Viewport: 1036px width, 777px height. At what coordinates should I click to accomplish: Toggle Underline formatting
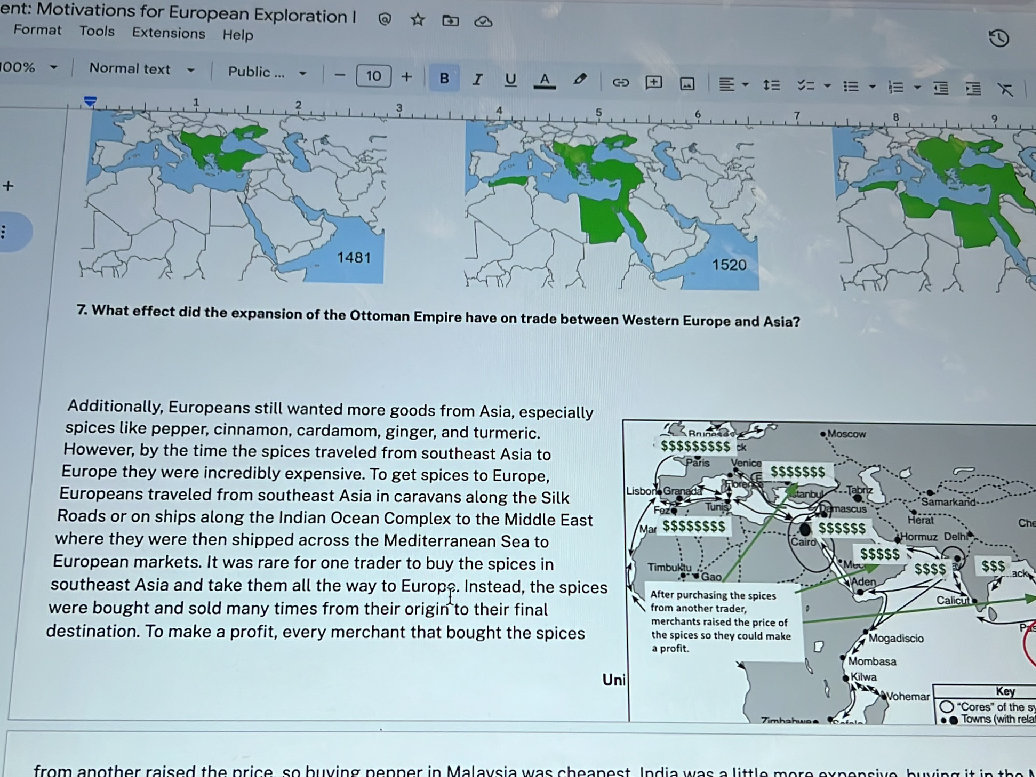tap(510, 80)
